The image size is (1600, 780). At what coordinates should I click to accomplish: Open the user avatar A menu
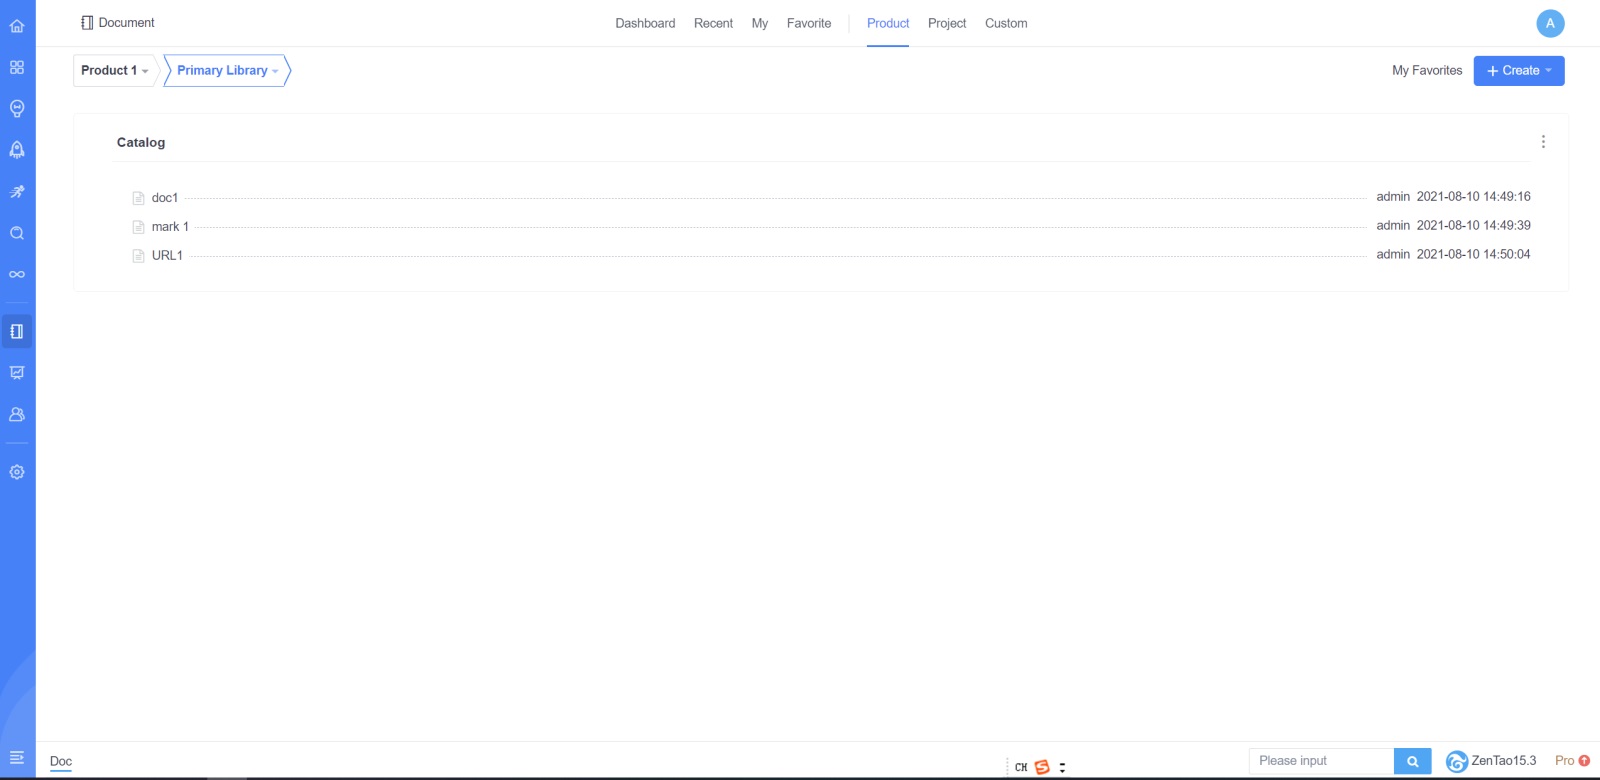pyautogui.click(x=1550, y=23)
